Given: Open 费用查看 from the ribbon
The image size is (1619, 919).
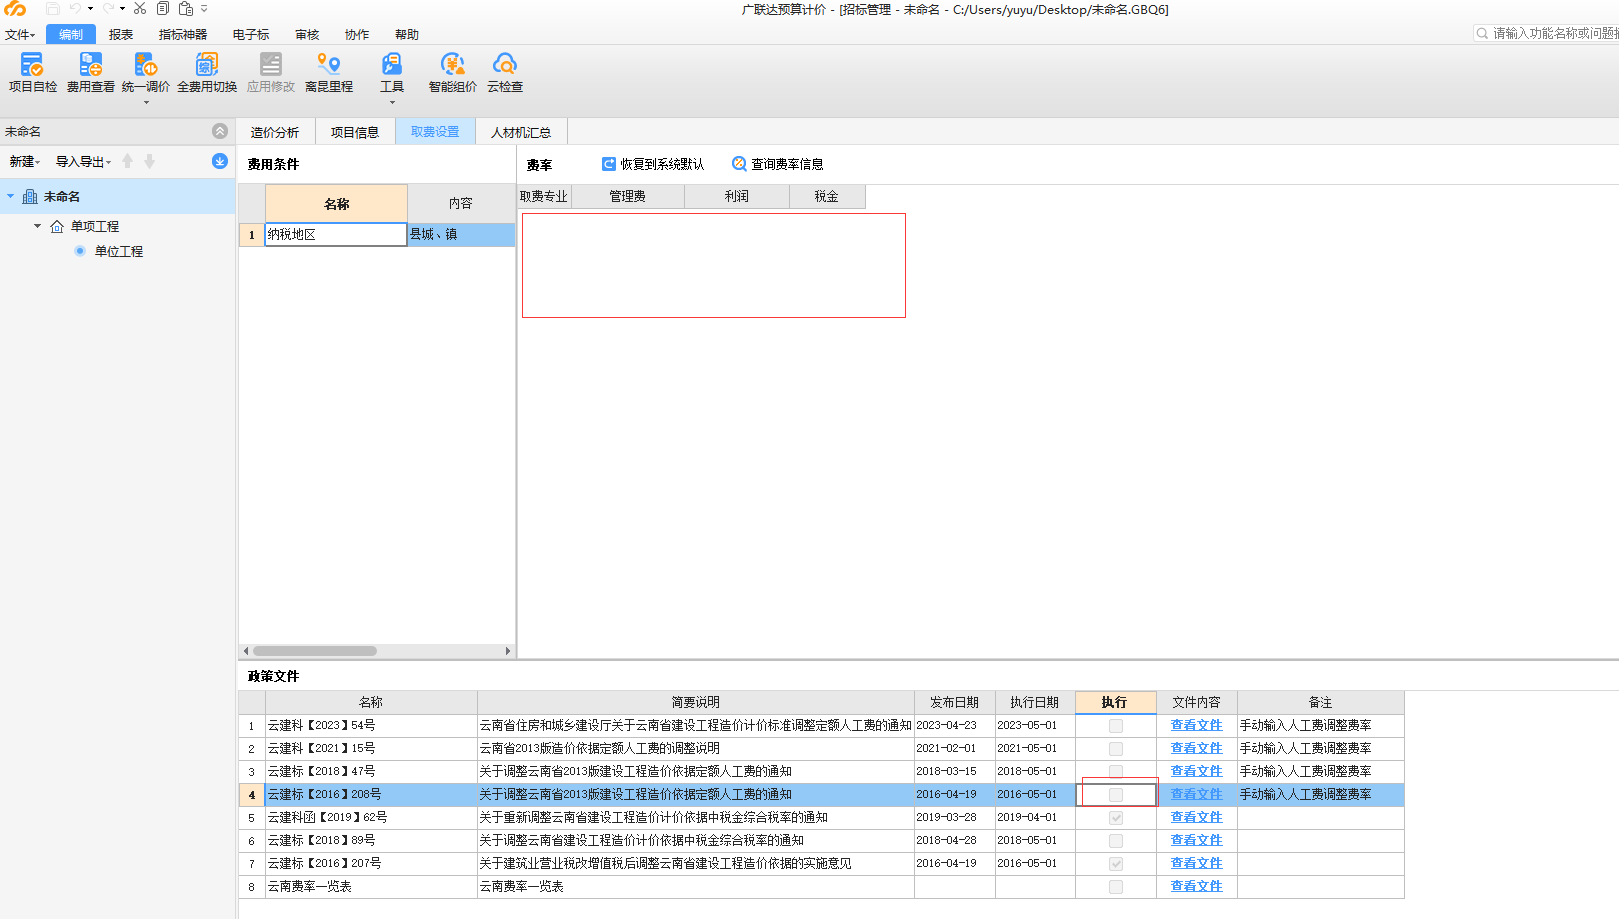Looking at the screenshot, I should pyautogui.click(x=90, y=73).
